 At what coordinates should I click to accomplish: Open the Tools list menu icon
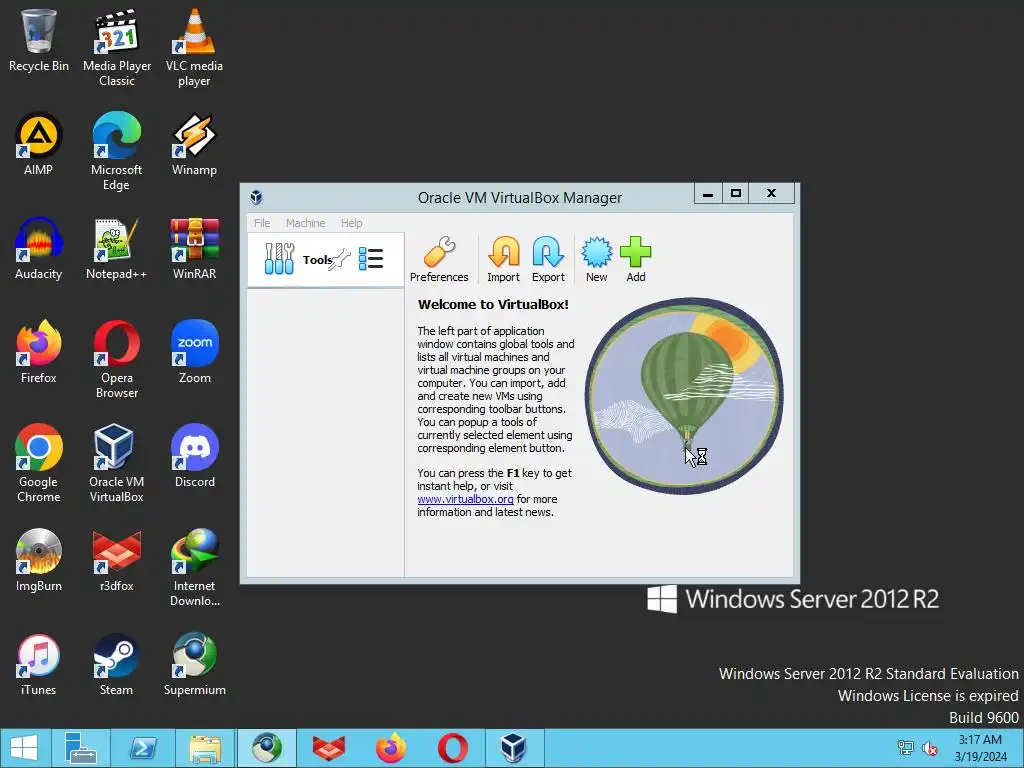coord(371,259)
